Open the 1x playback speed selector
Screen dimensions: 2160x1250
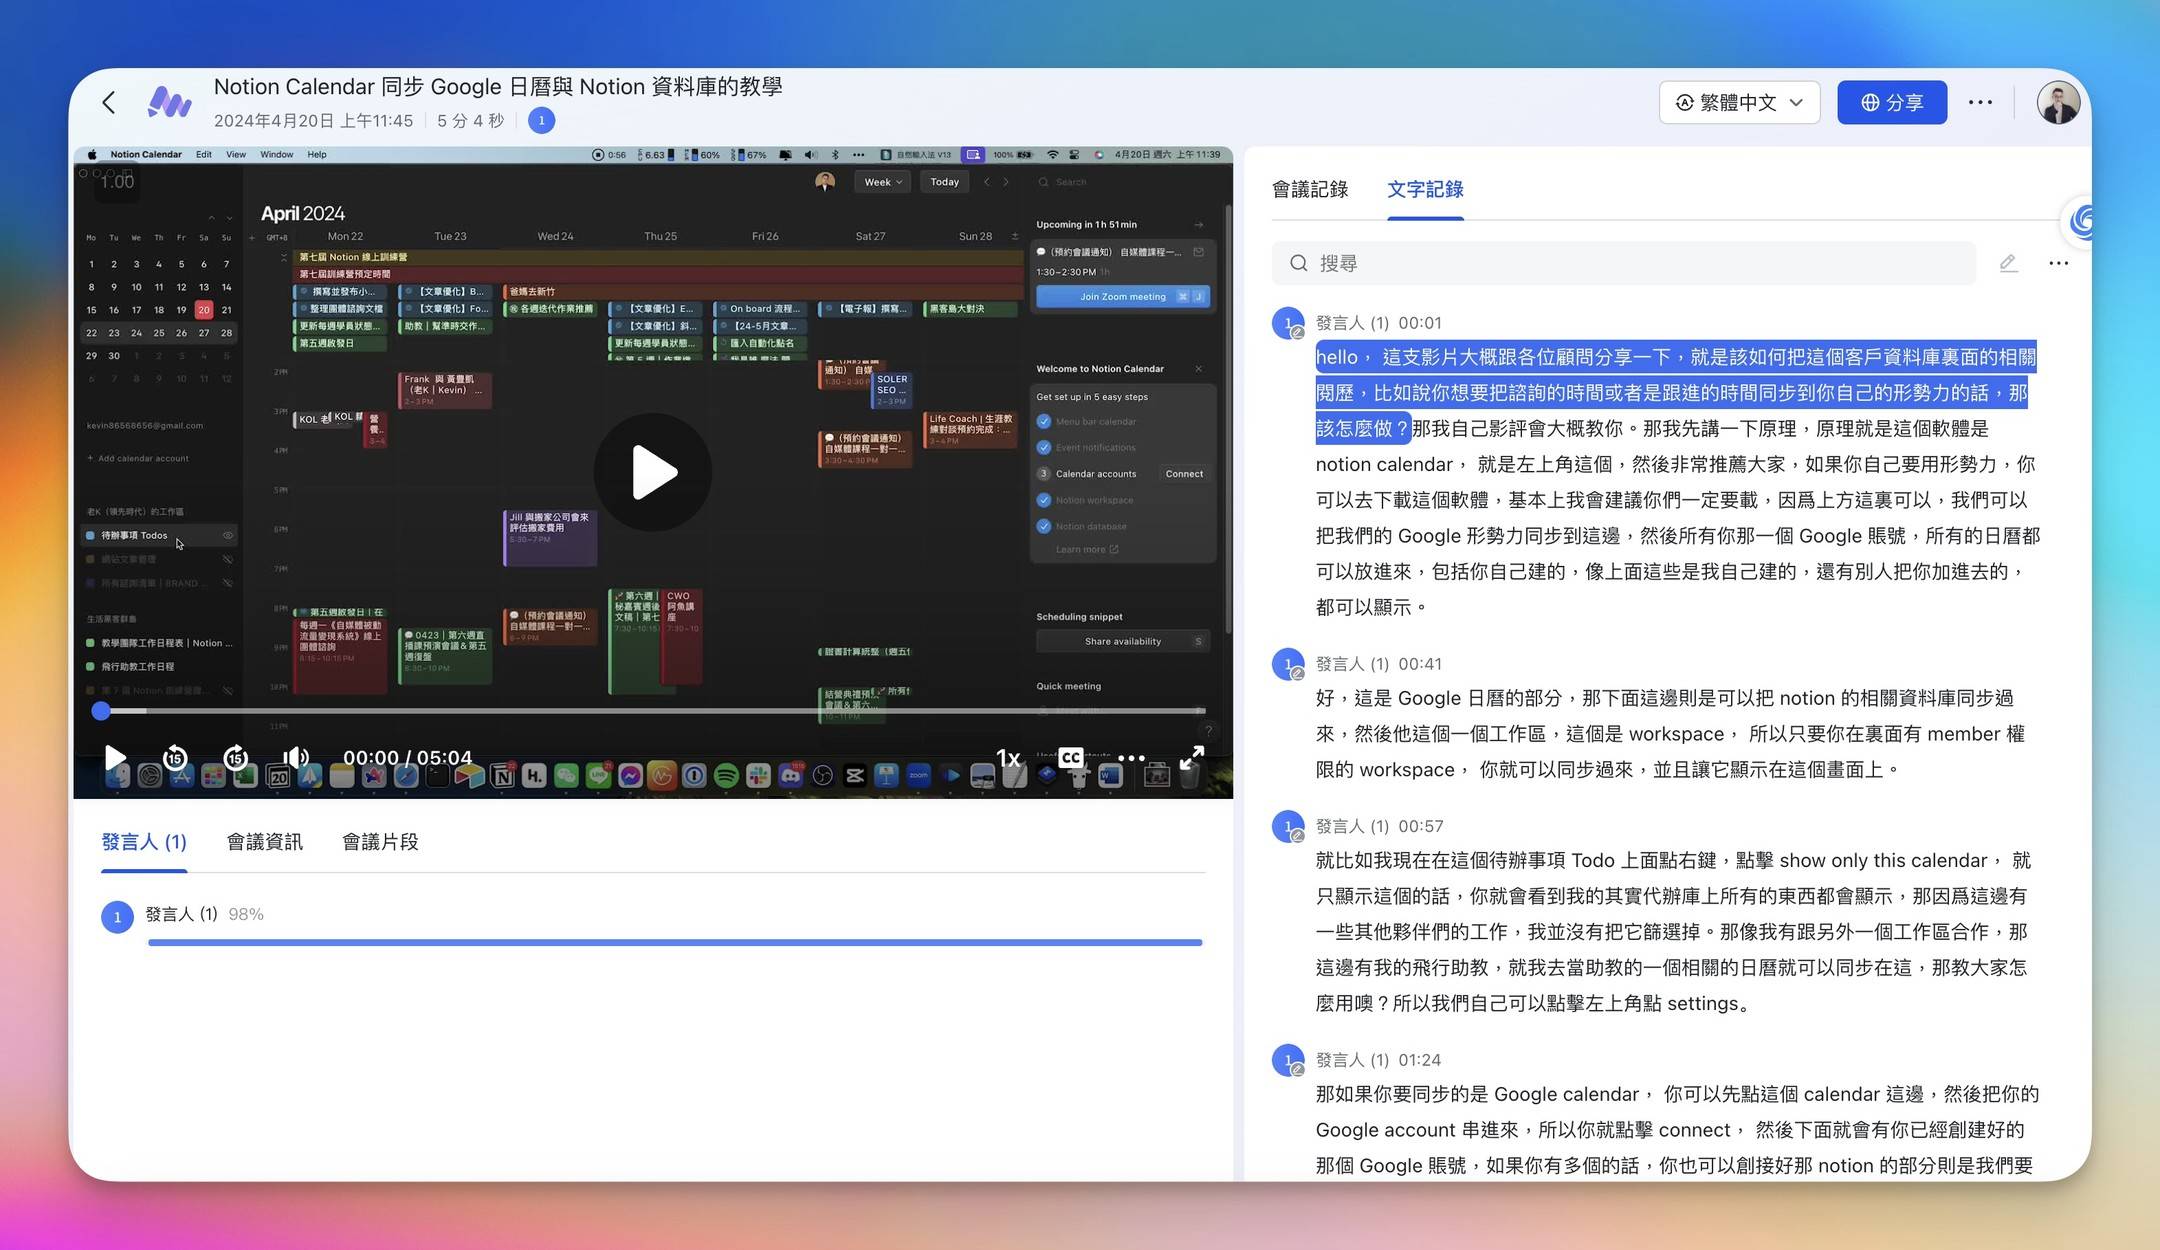click(1008, 757)
